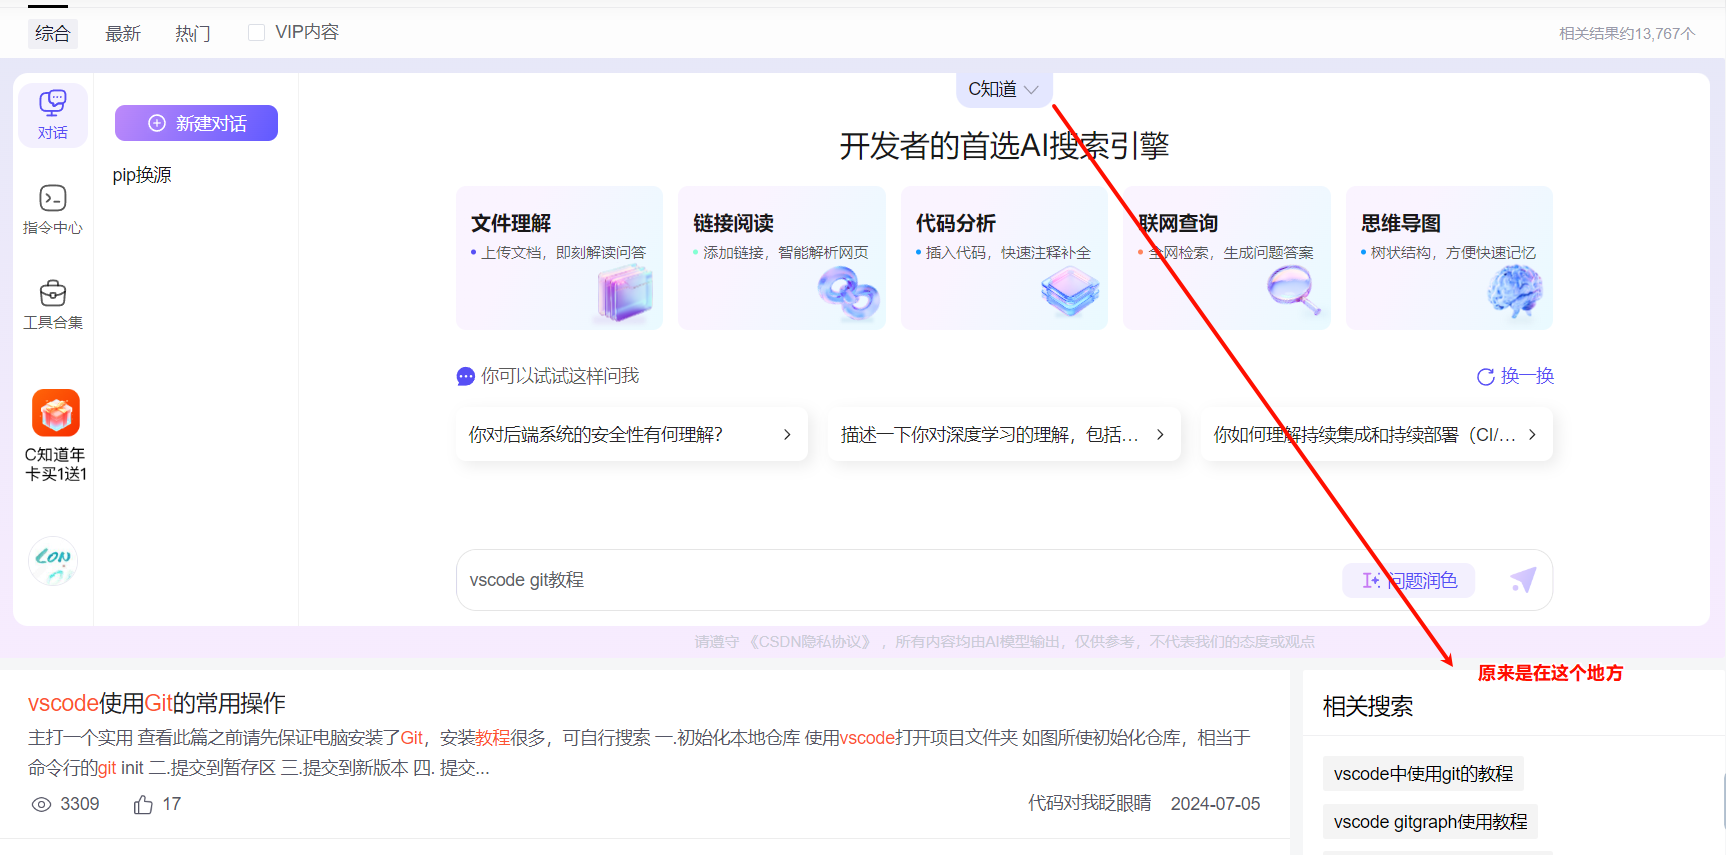Click related search vscode中使用git的教程
This screenshot has width=1726, height=855.
1423,774
